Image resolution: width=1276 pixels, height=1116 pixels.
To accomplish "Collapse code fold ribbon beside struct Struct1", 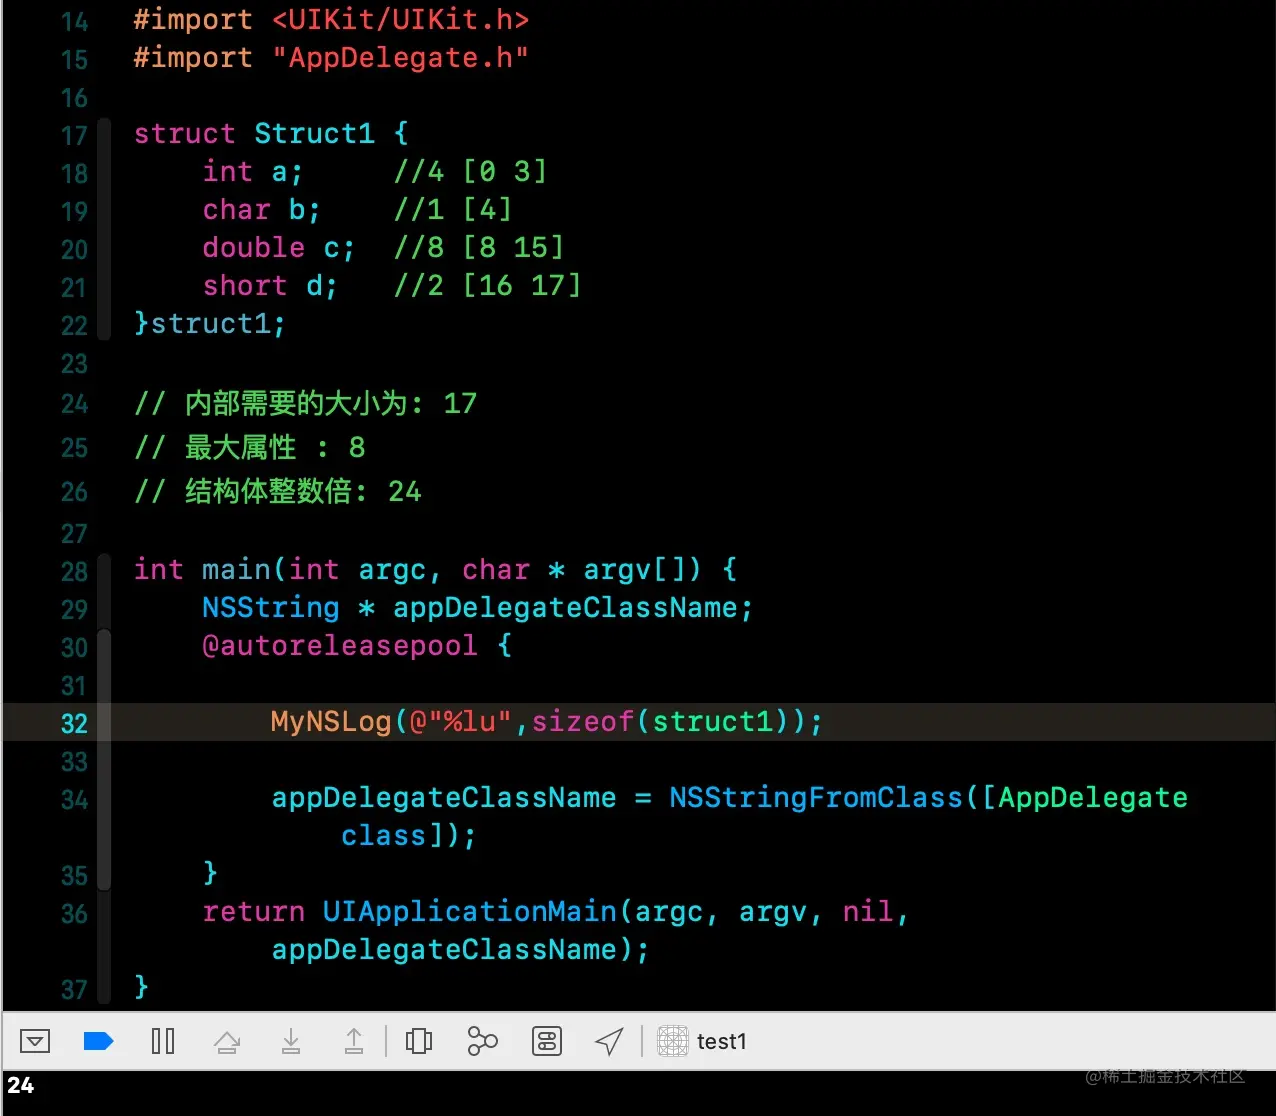I will click(105, 229).
